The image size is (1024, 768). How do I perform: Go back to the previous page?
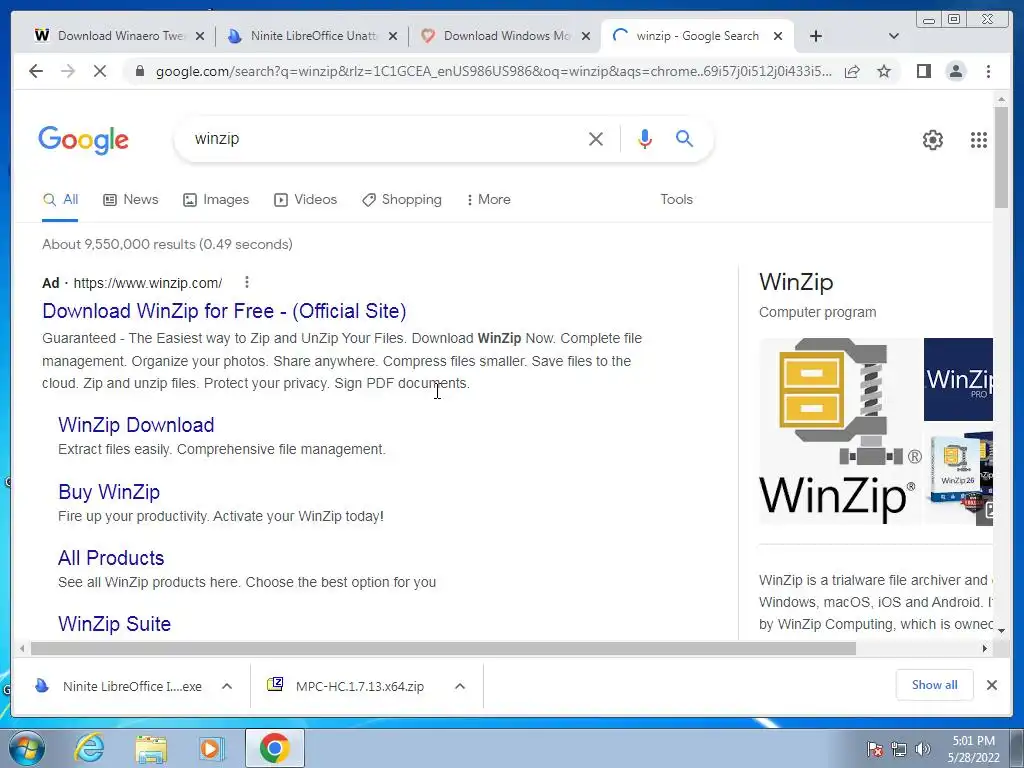[36, 71]
